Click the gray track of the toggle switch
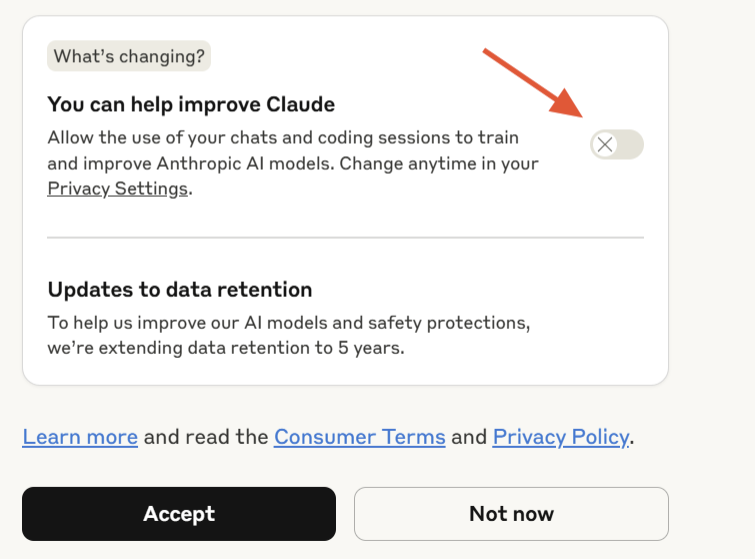Image resolution: width=755 pixels, height=559 pixels. [x=631, y=145]
